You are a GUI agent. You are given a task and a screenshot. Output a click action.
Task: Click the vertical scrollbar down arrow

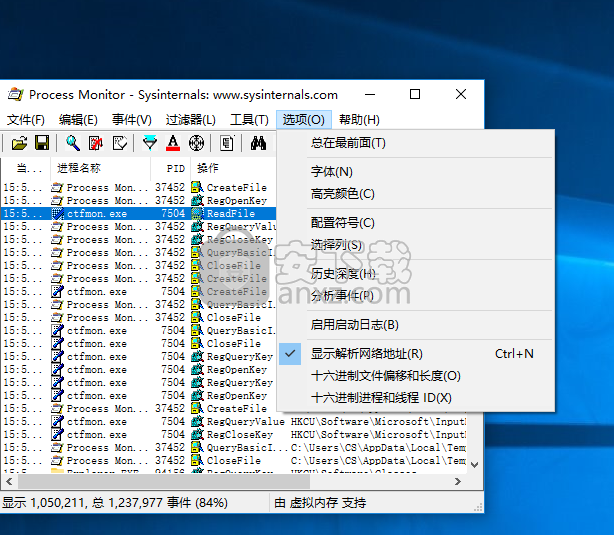tap(475, 465)
